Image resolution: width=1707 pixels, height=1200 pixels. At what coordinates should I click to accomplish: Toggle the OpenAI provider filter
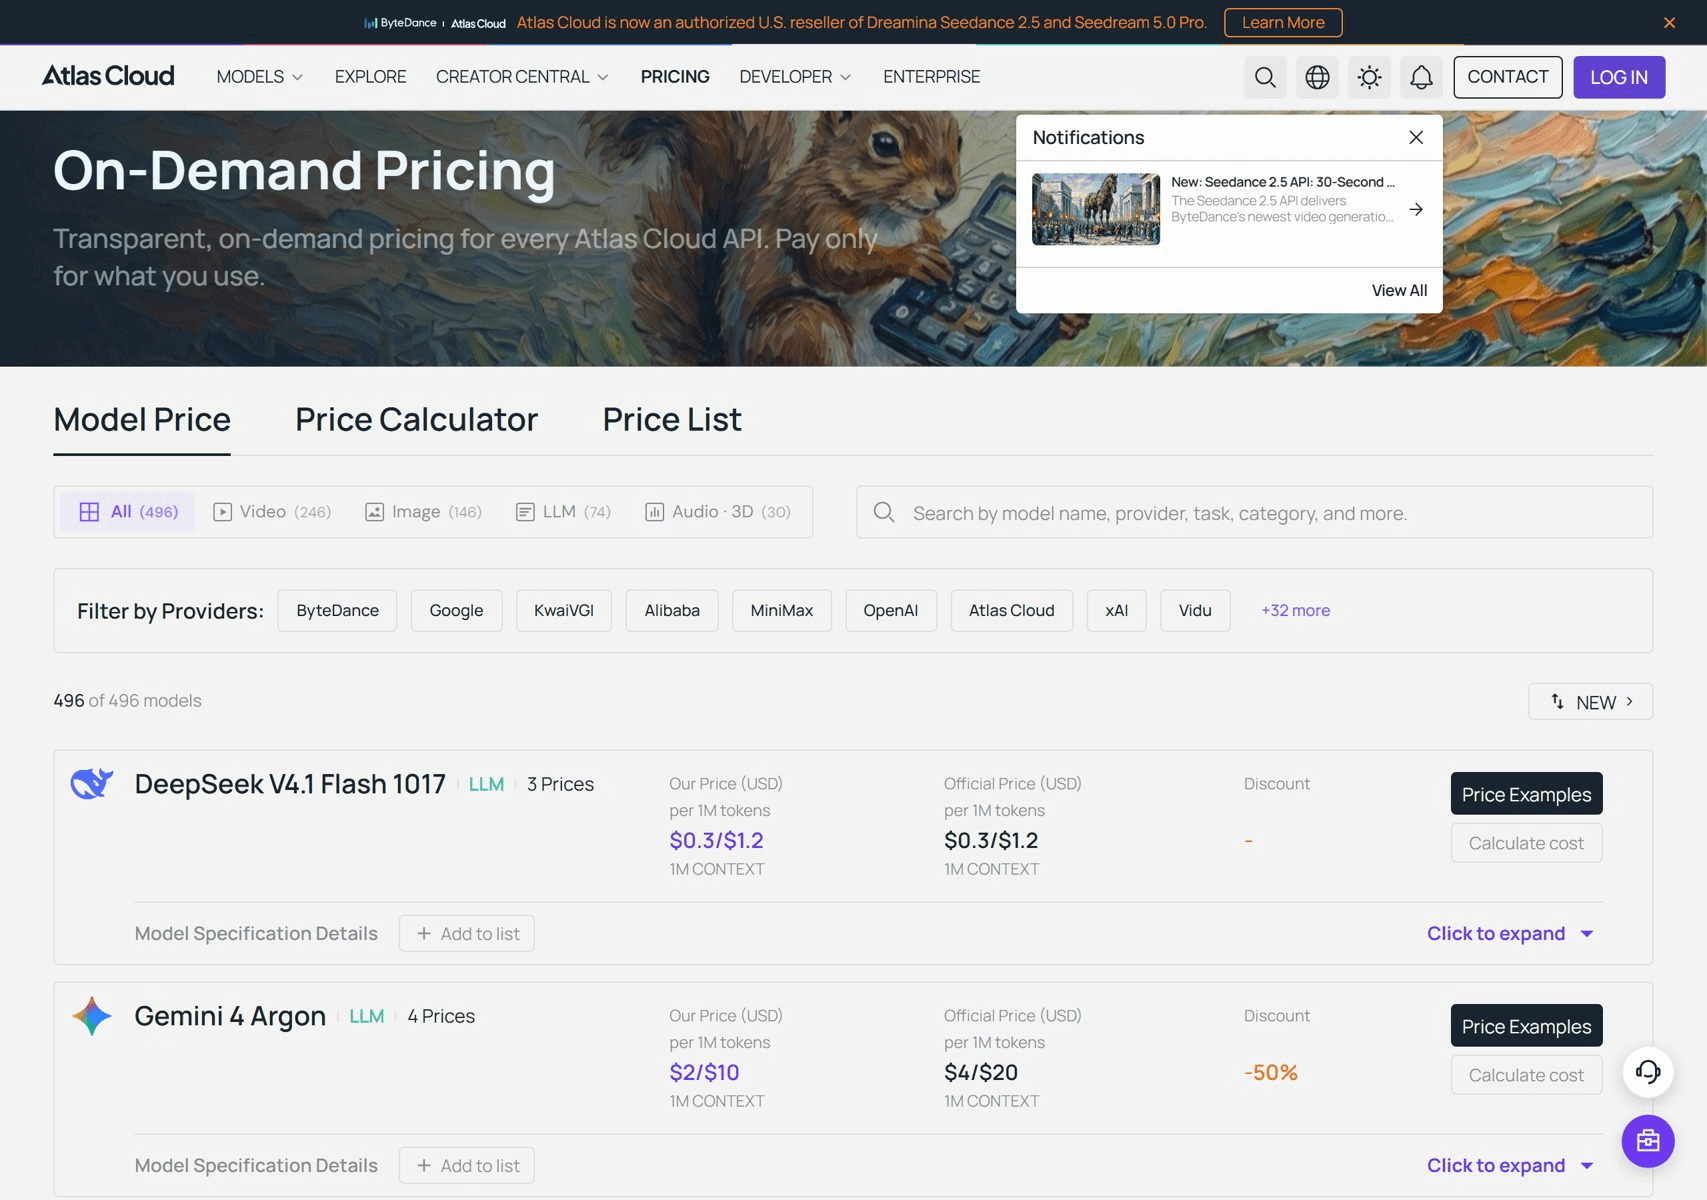coord(891,611)
